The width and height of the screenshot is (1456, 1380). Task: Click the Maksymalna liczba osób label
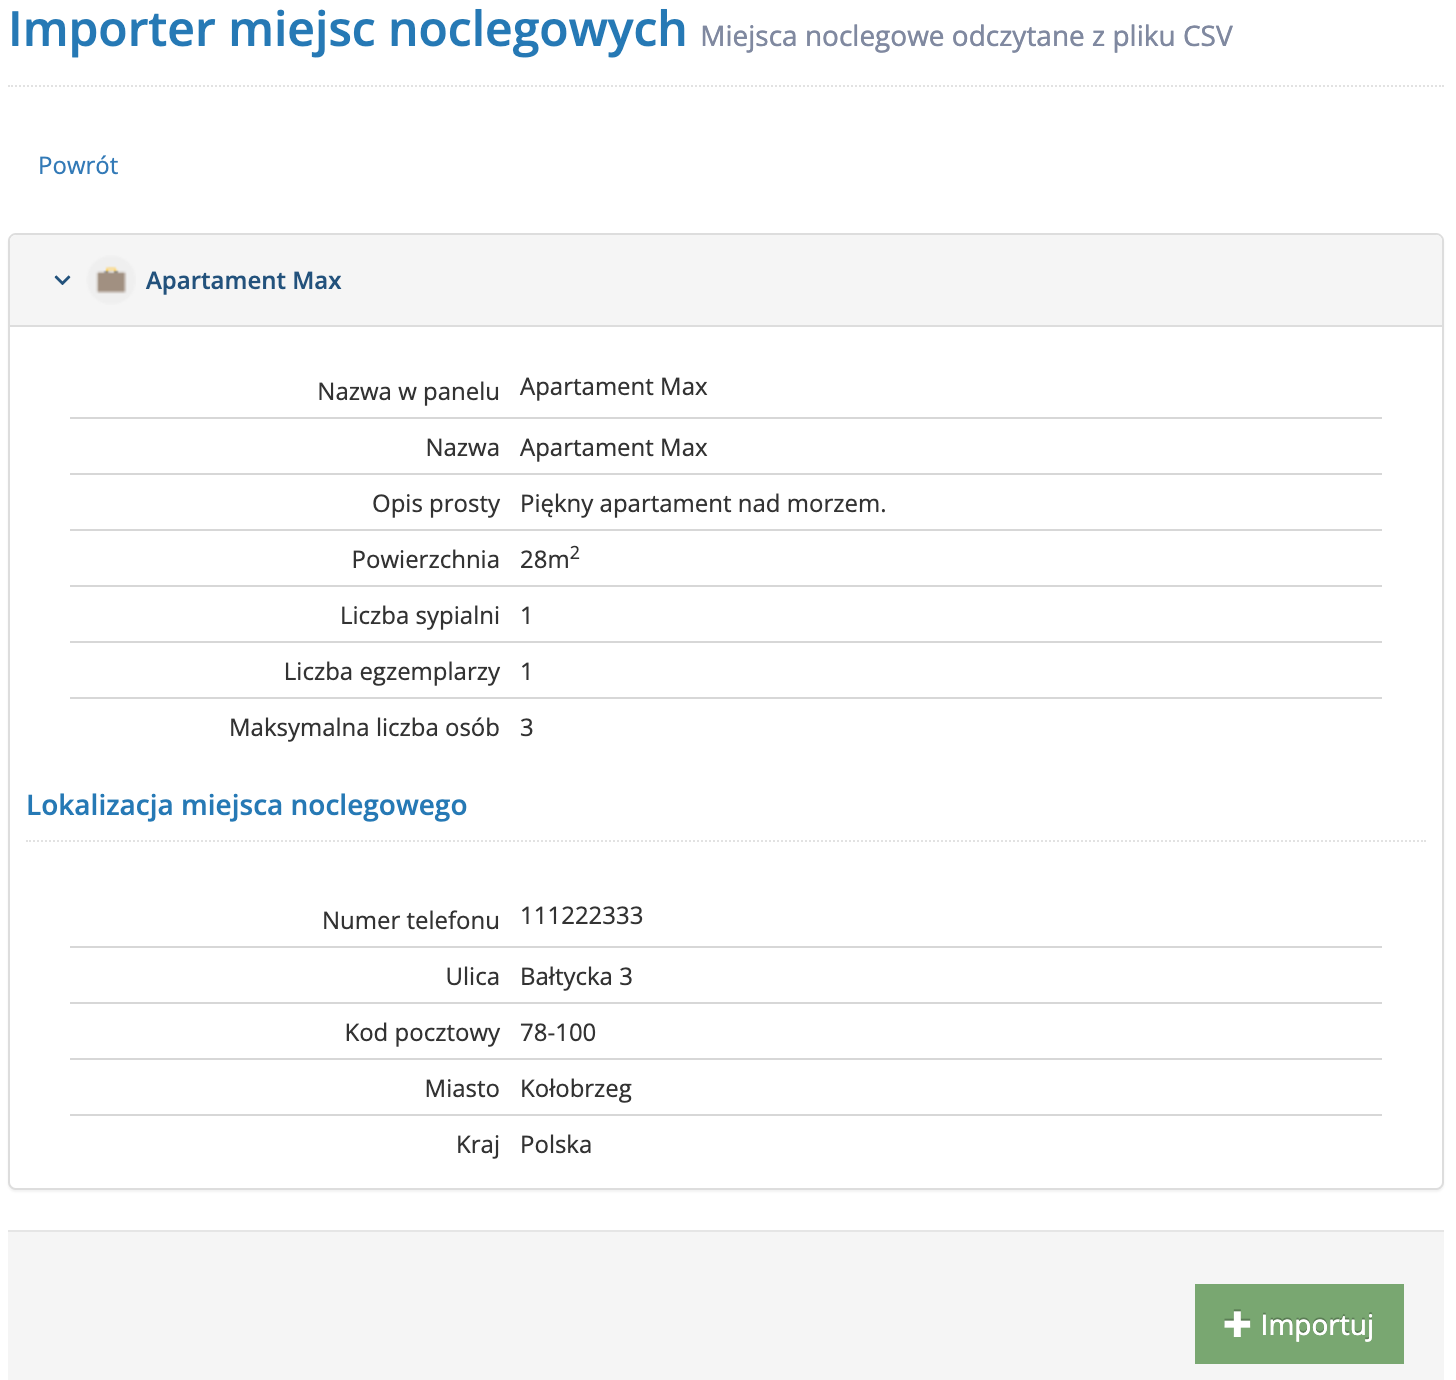[x=364, y=728]
